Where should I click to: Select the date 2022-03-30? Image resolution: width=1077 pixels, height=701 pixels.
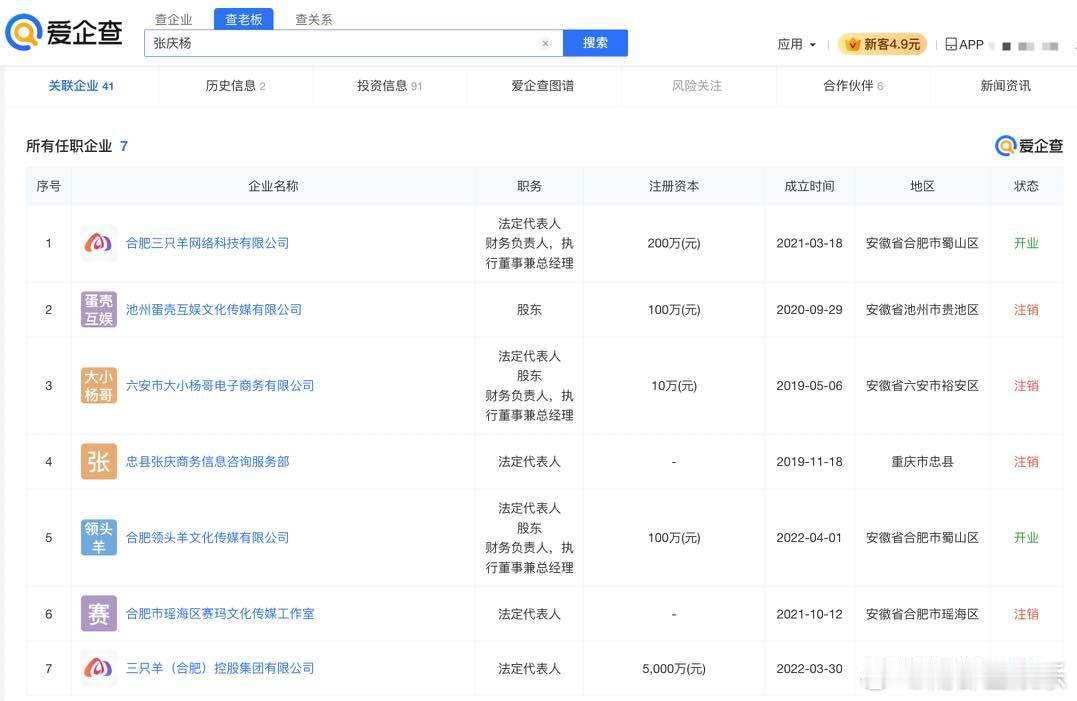pos(809,668)
